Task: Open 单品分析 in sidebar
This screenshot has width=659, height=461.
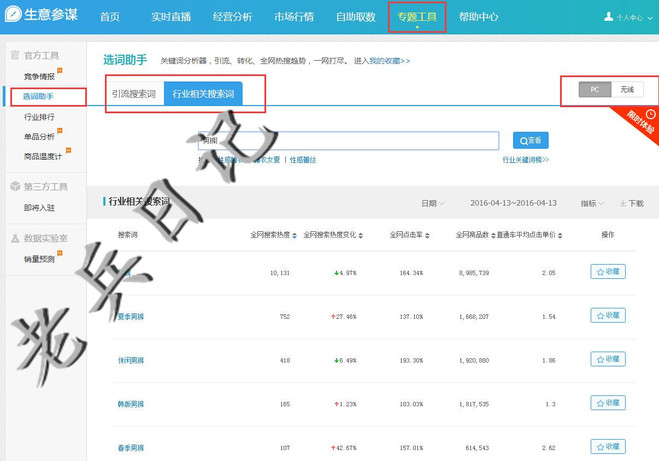Action: point(39,137)
